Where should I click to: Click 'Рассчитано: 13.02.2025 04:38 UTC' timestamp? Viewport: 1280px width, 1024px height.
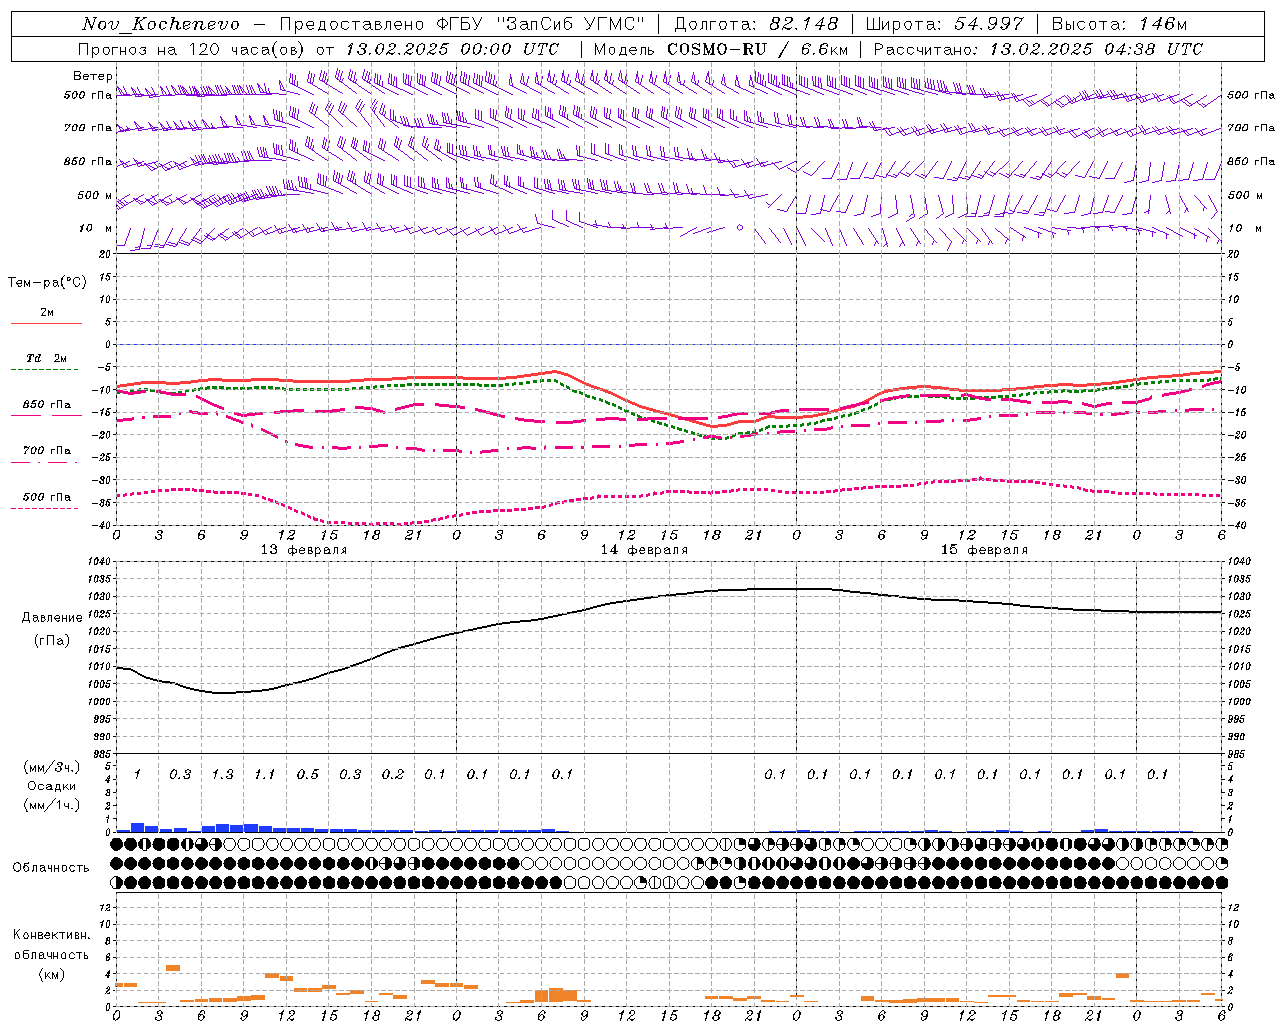click(x=1038, y=49)
